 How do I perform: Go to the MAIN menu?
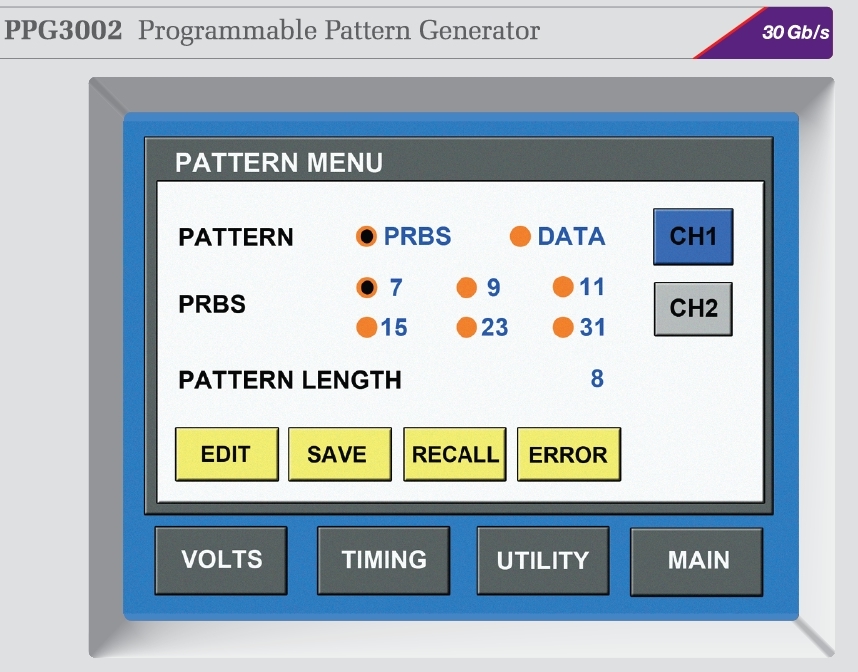coord(697,560)
